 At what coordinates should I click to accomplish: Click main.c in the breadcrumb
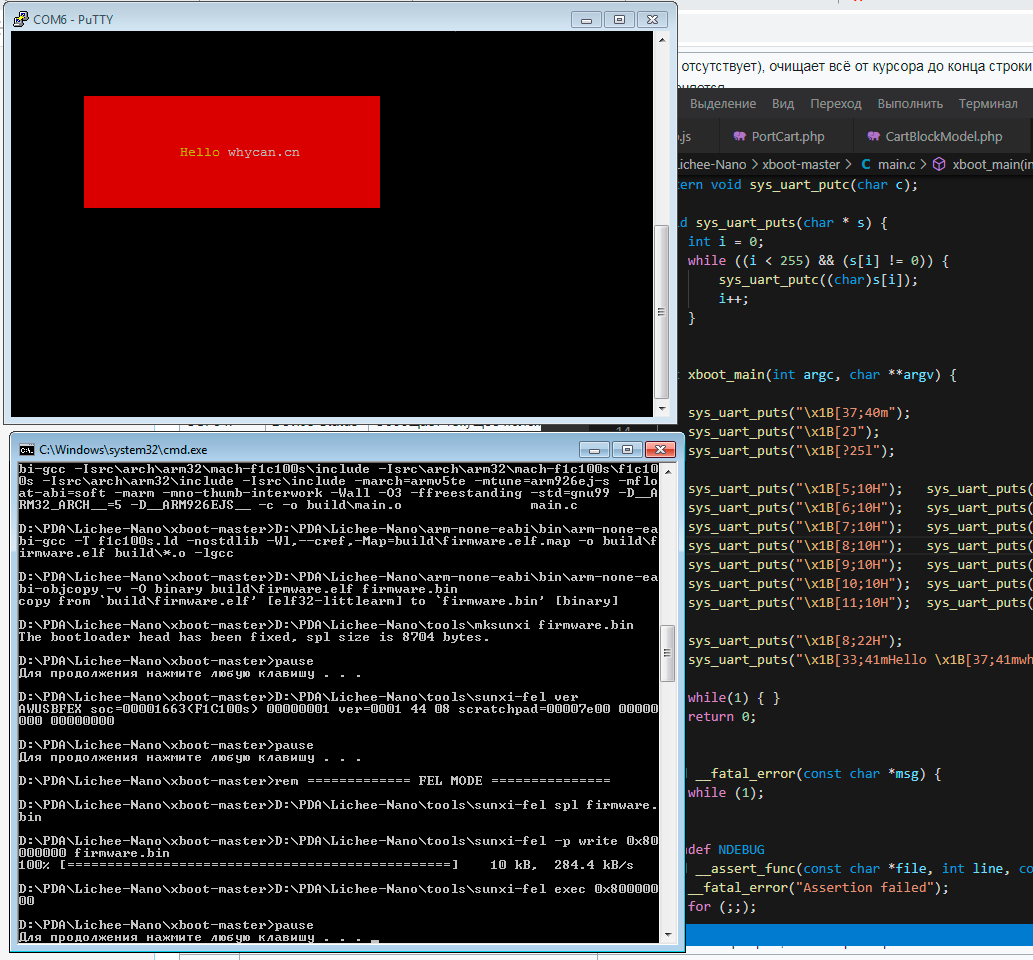[x=897, y=164]
